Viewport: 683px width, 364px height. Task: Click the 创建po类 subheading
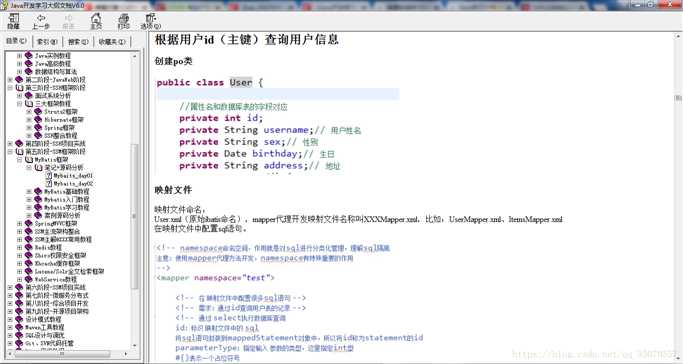click(173, 61)
